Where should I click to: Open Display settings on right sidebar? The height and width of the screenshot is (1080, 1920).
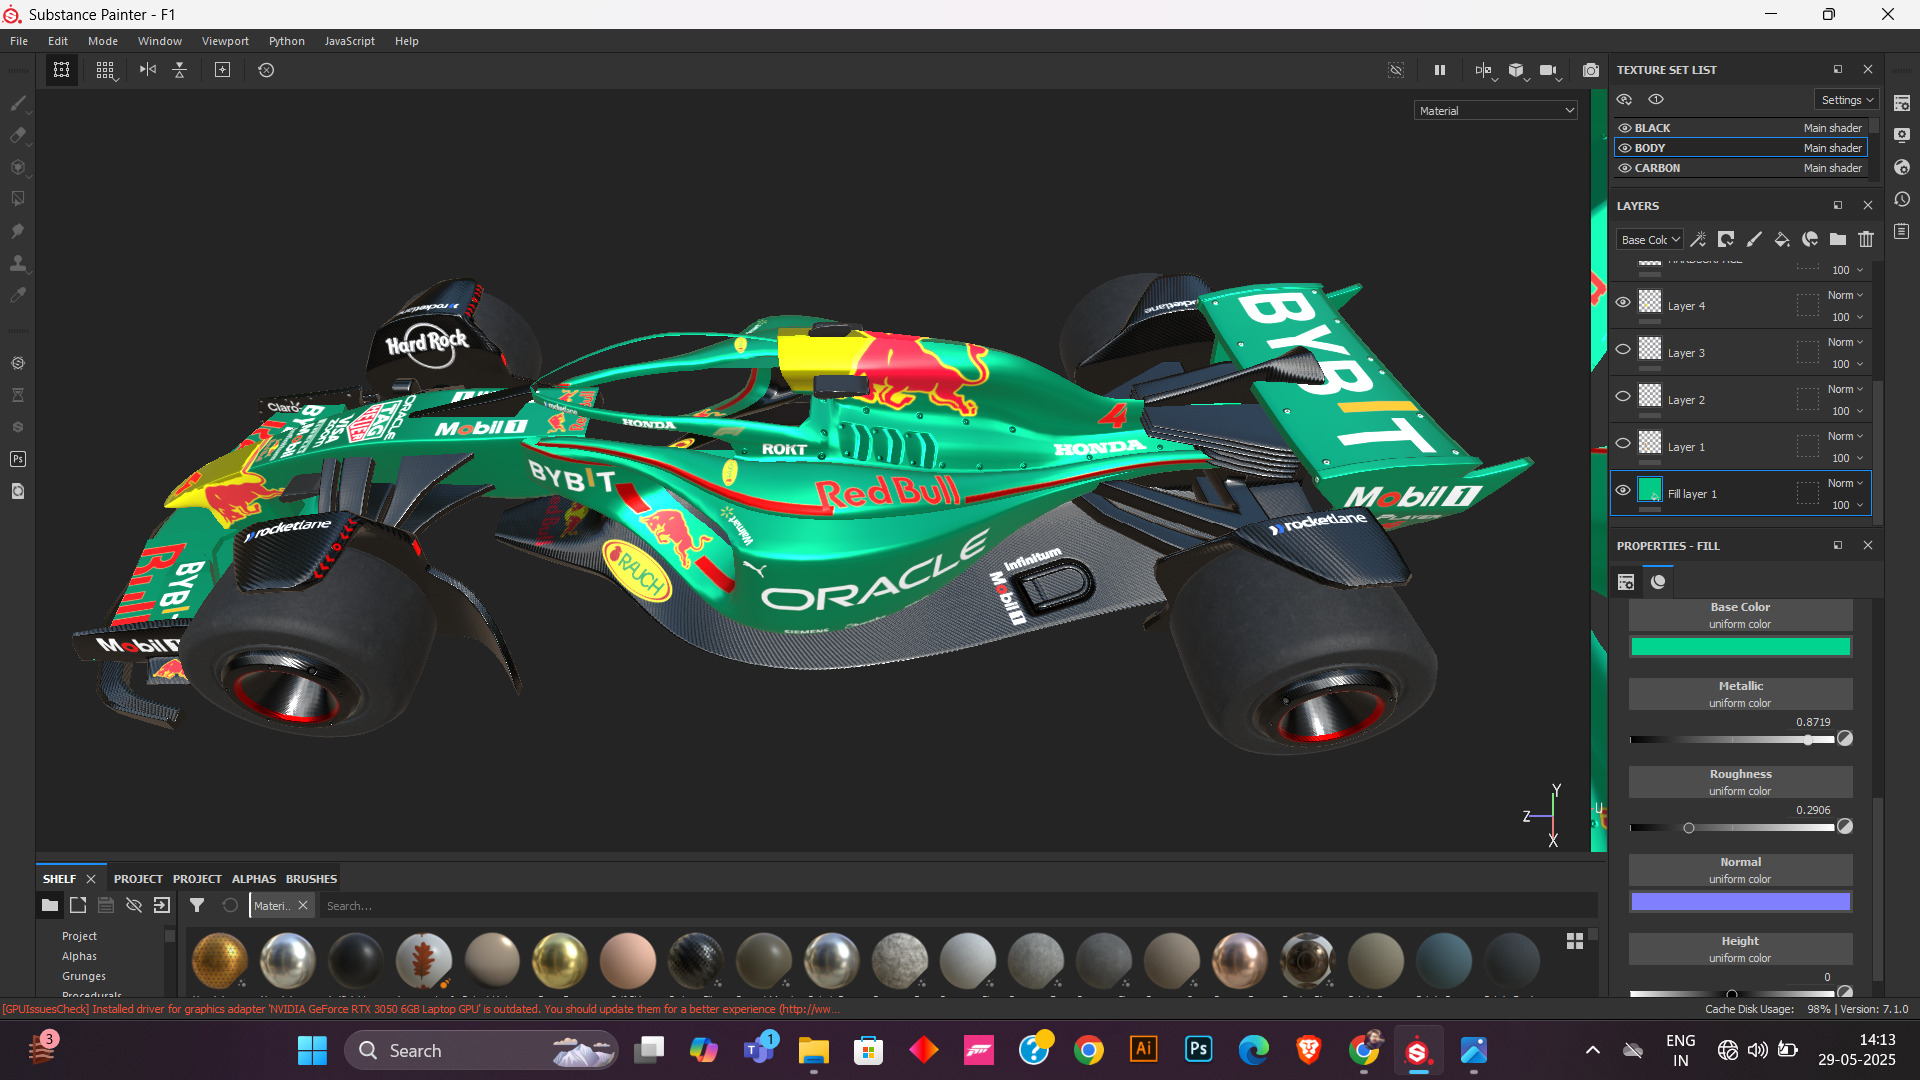point(1902,135)
